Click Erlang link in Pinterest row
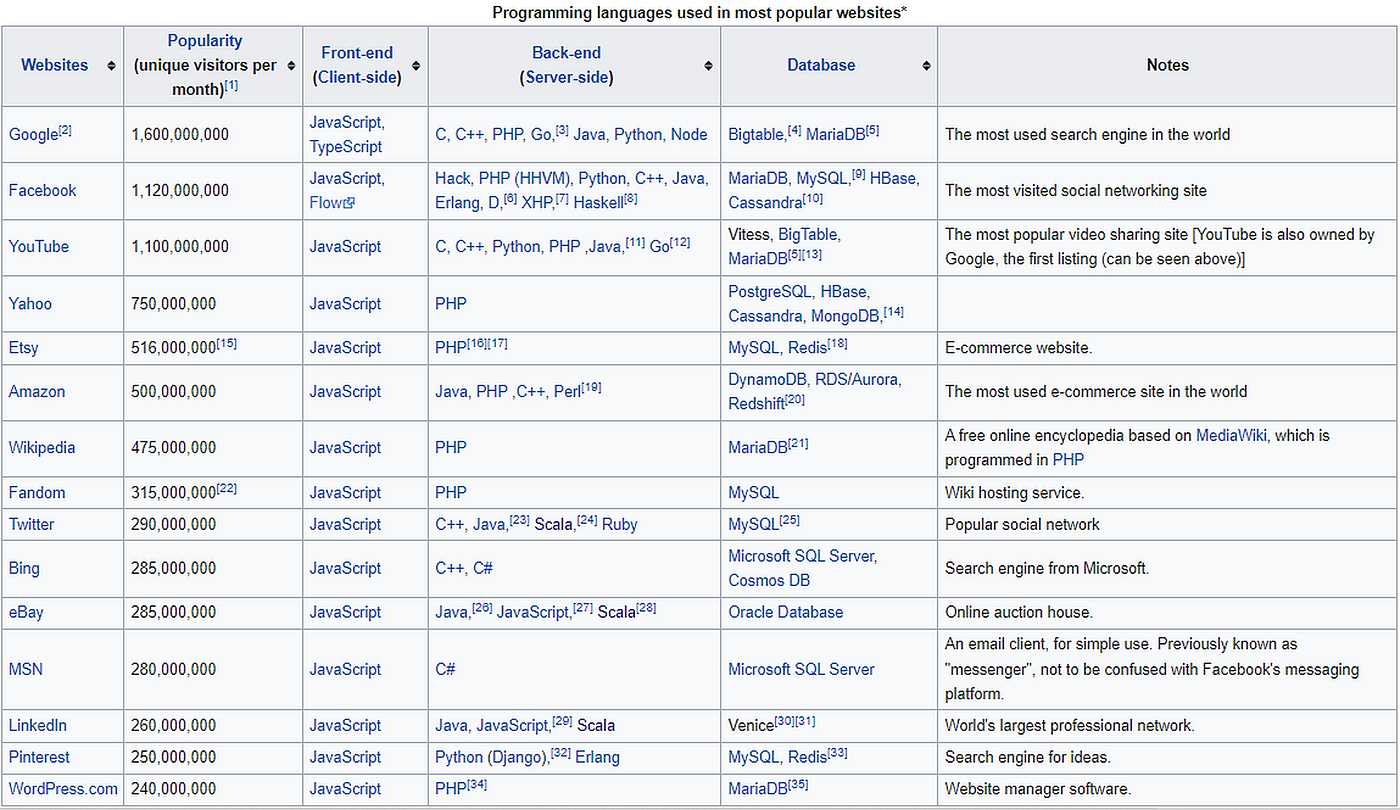Viewport: 1400px width, 810px height. point(597,758)
